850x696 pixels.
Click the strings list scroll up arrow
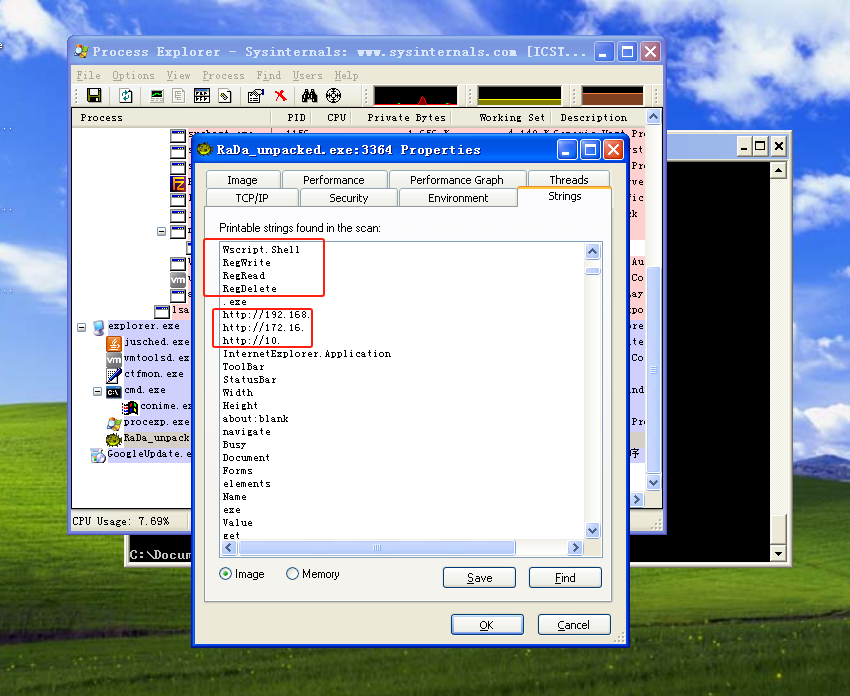coord(593,252)
